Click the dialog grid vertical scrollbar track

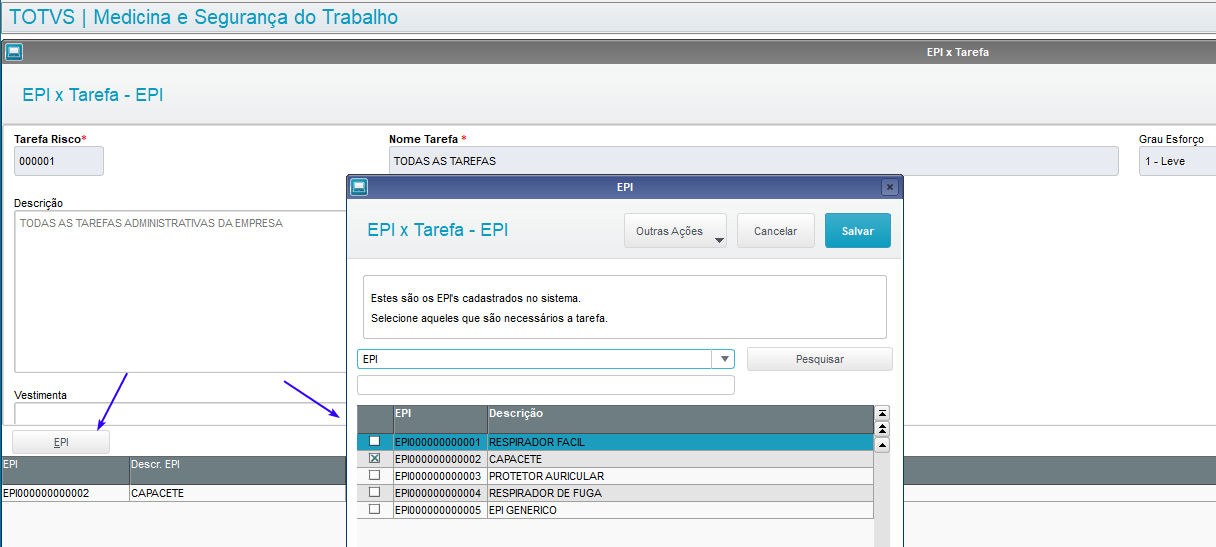pyautogui.click(x=882, y=500)
